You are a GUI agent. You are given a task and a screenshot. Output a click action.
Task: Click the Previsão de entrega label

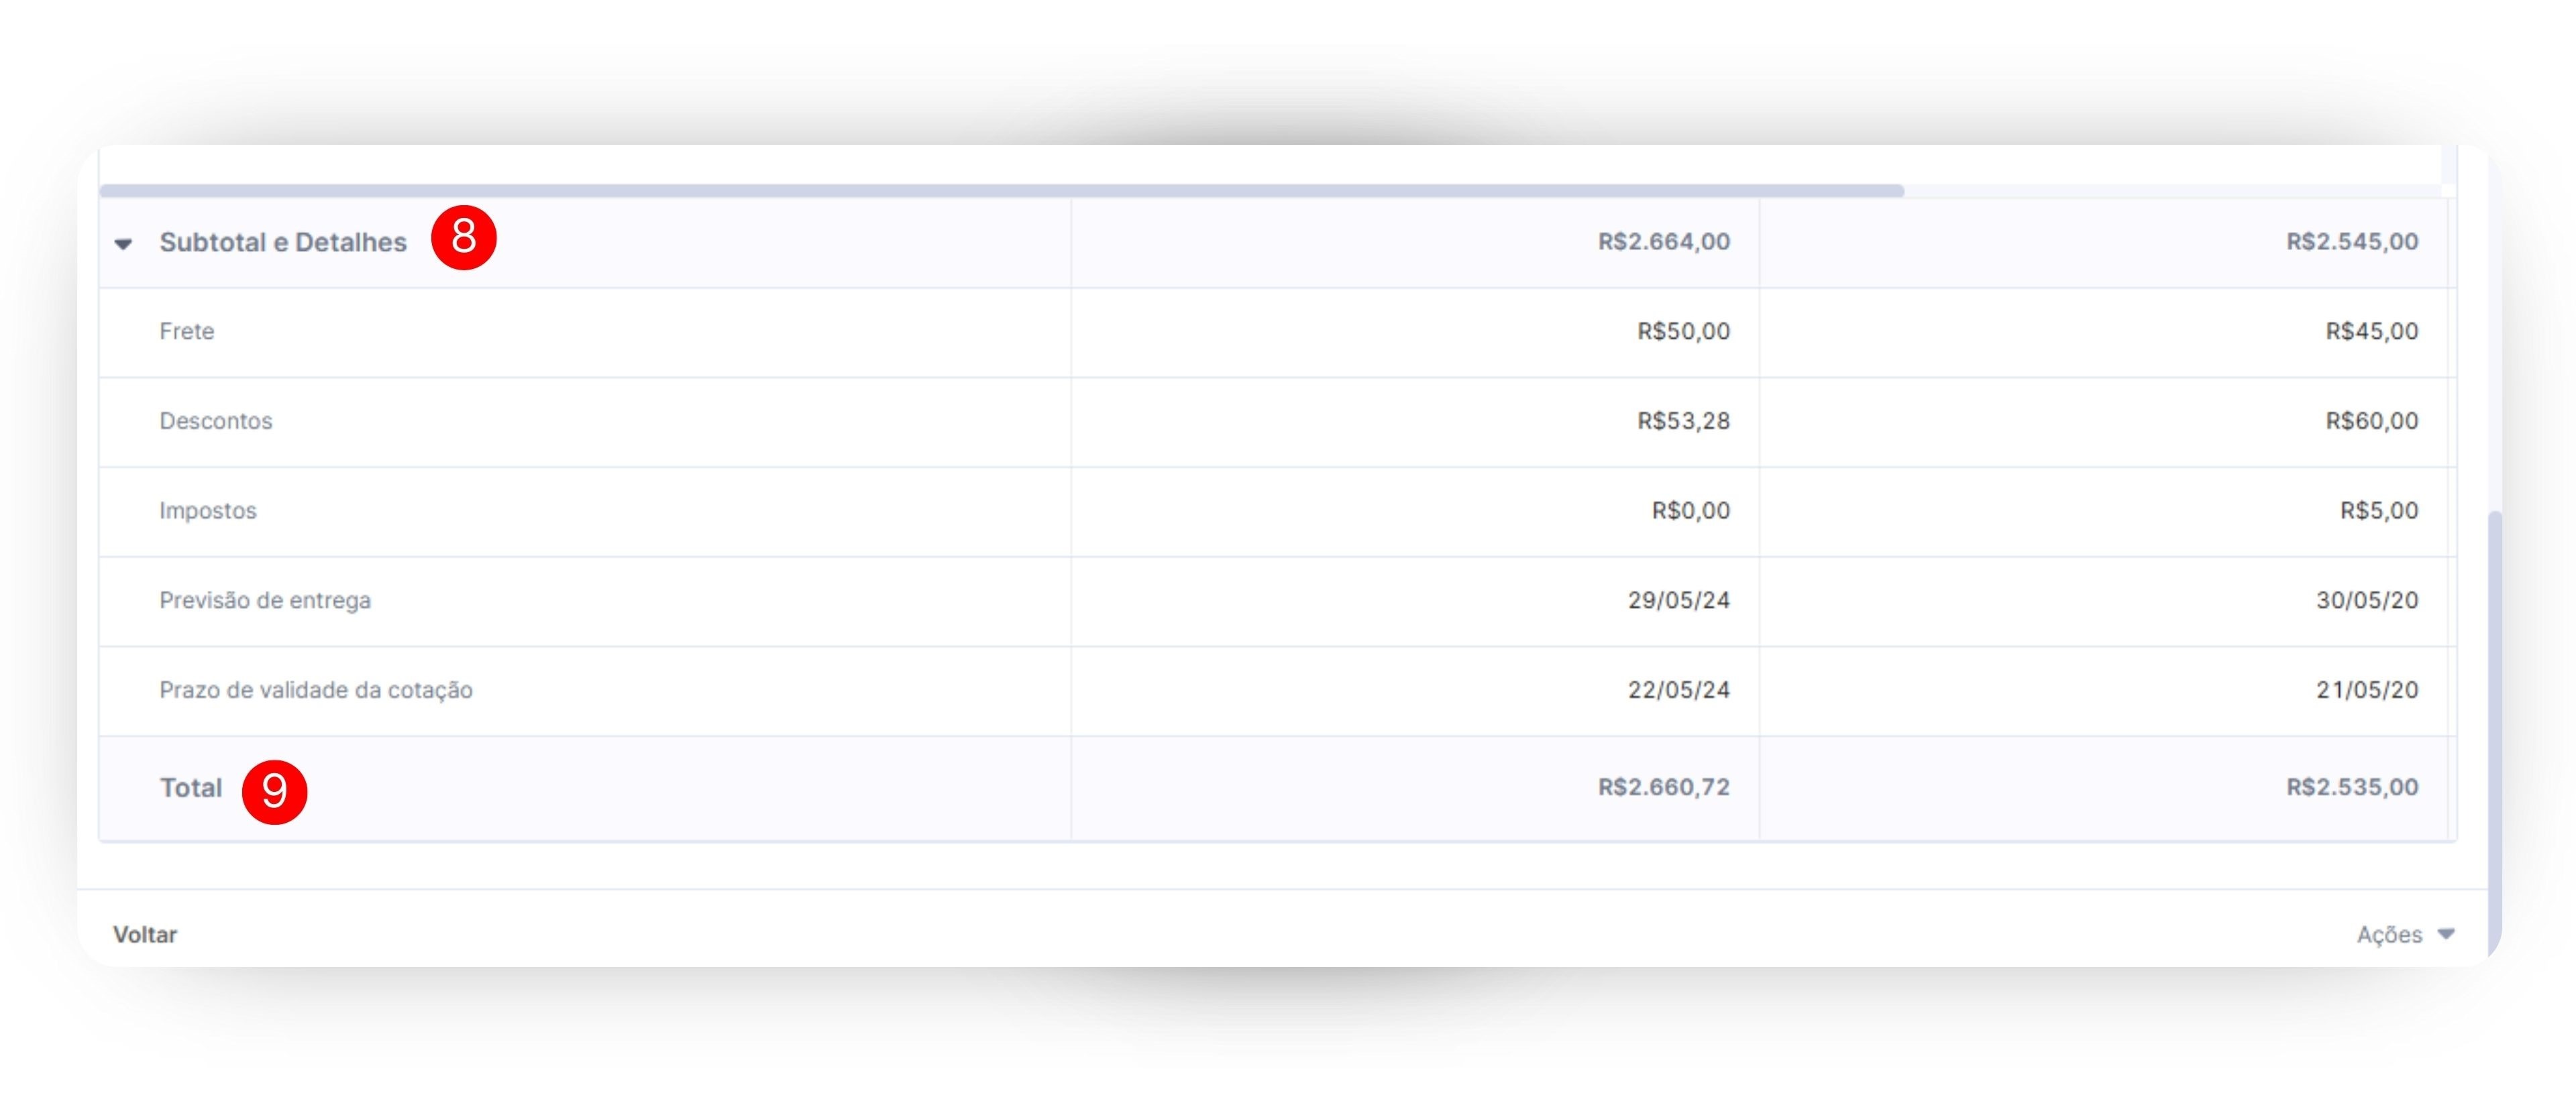tap(265, 600)
